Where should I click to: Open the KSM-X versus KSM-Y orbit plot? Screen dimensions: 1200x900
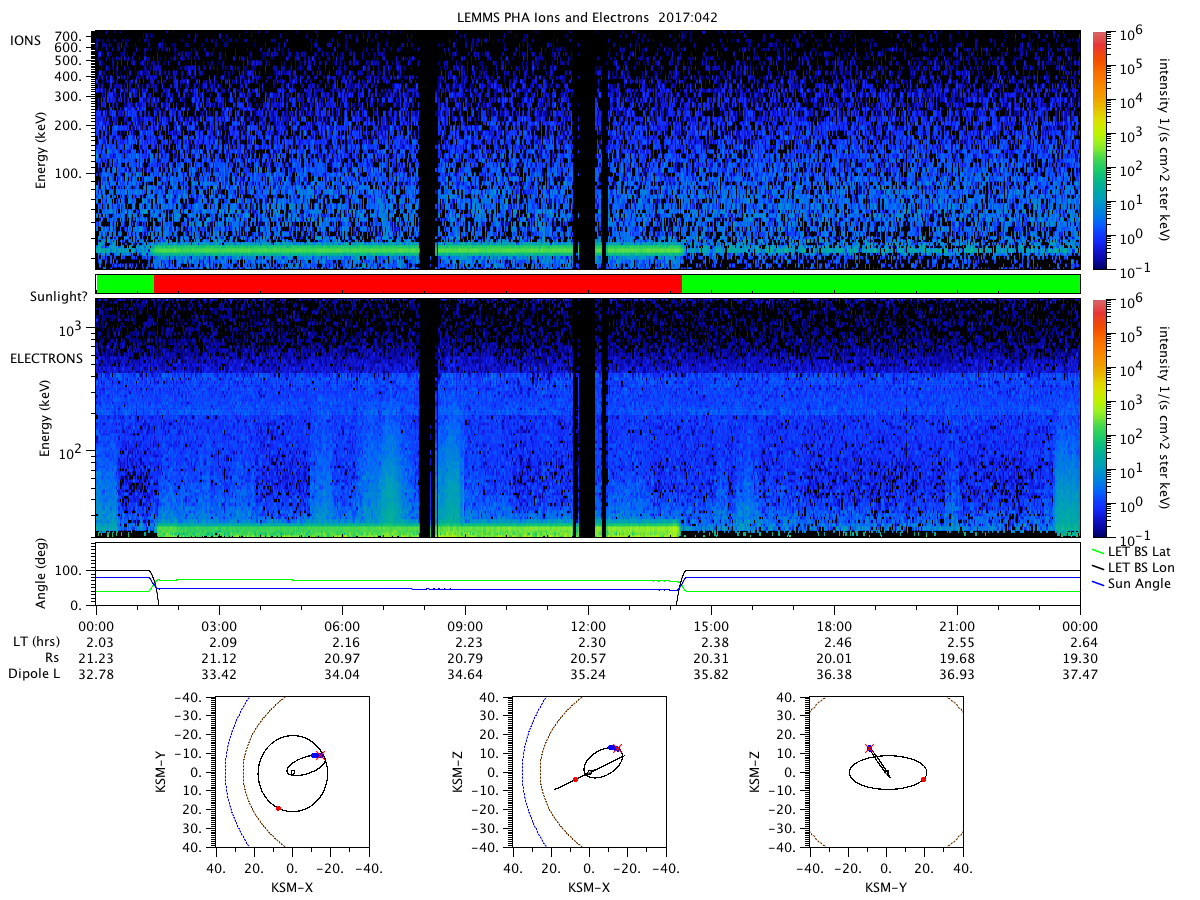(292, 771)
